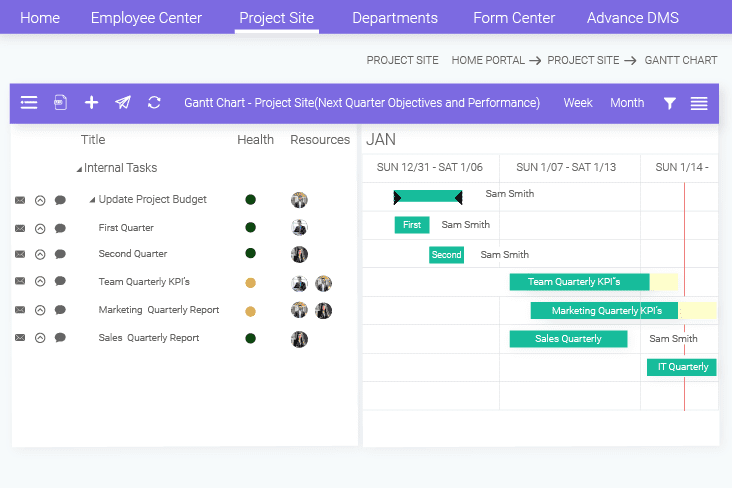The image size is (732, 488).
Task: Select the First task bar in chart
Action: coord(412,225)
